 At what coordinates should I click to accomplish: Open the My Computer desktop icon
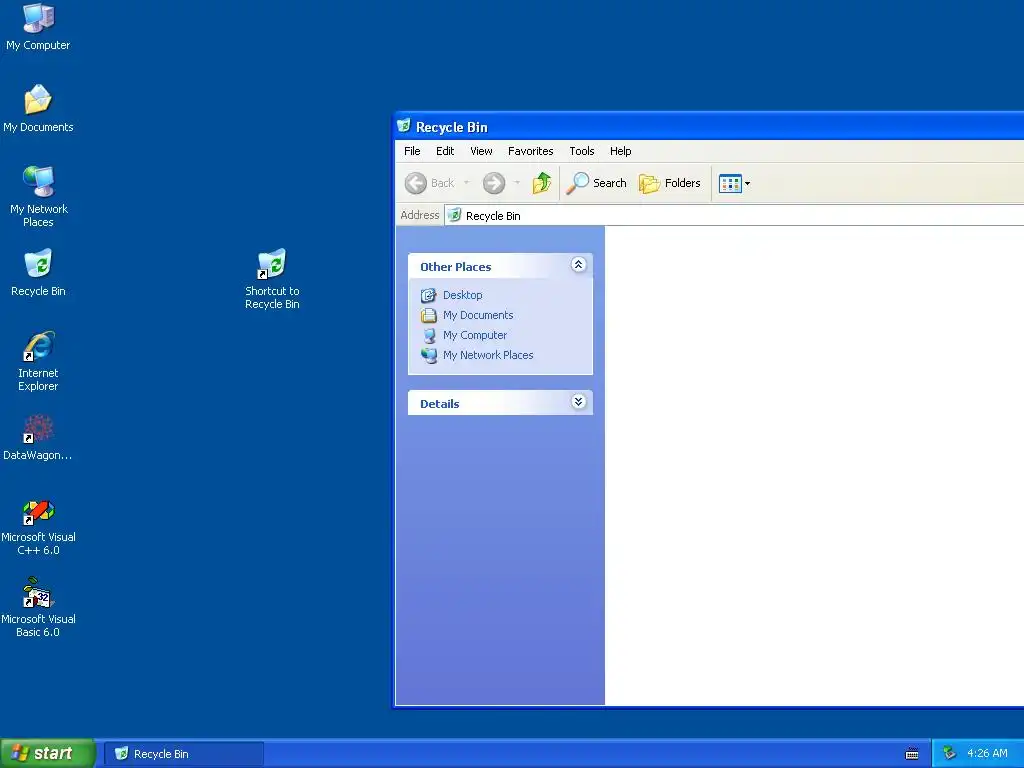(38, 26)
